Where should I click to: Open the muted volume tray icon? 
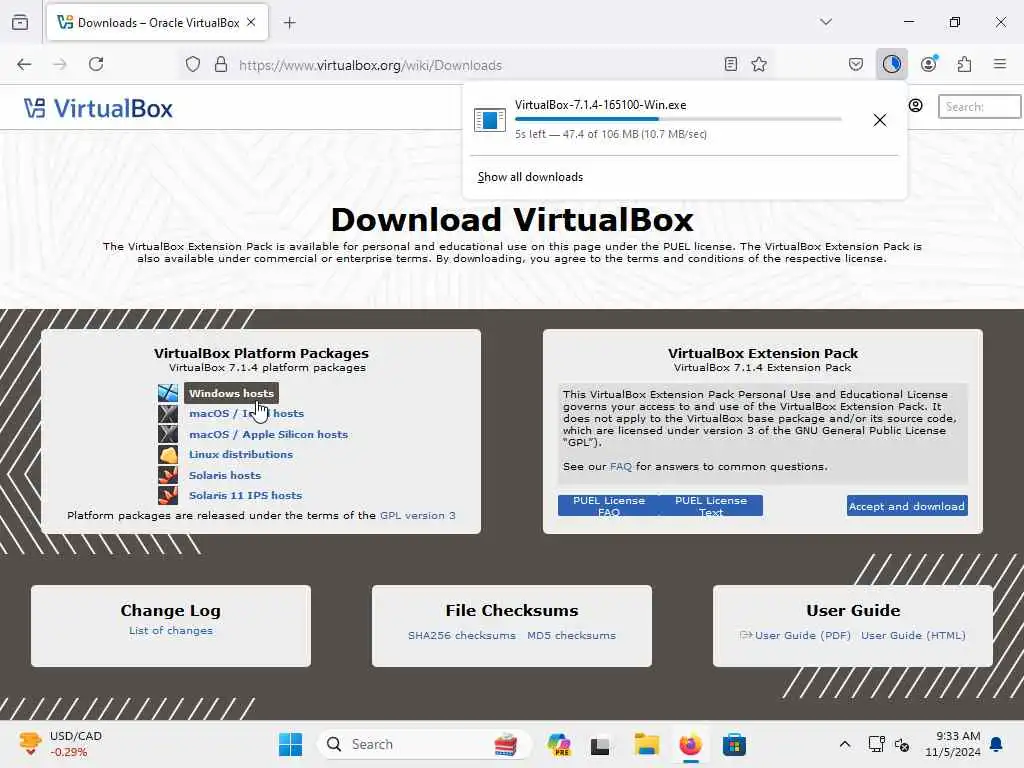902,744
